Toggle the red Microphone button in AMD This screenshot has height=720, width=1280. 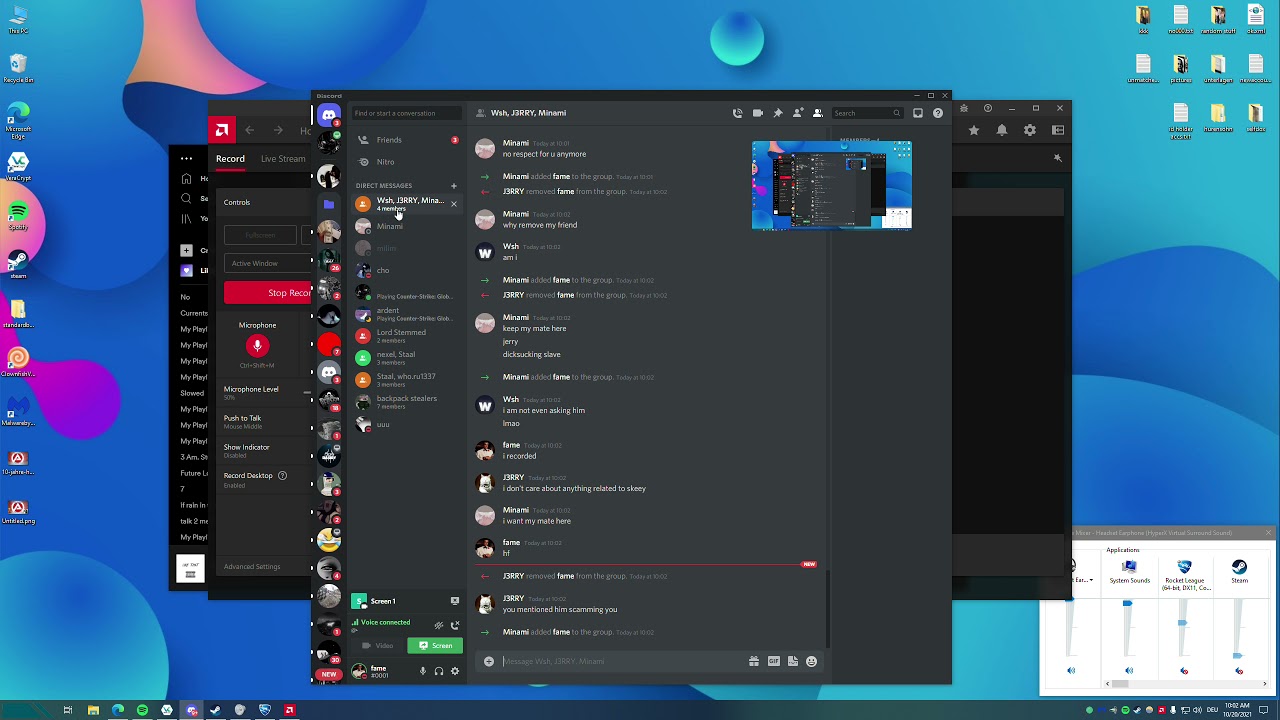[x=257, y=346]
